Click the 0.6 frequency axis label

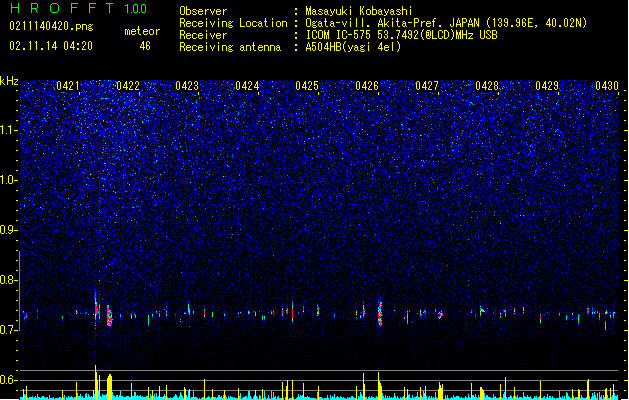(8, 380)
